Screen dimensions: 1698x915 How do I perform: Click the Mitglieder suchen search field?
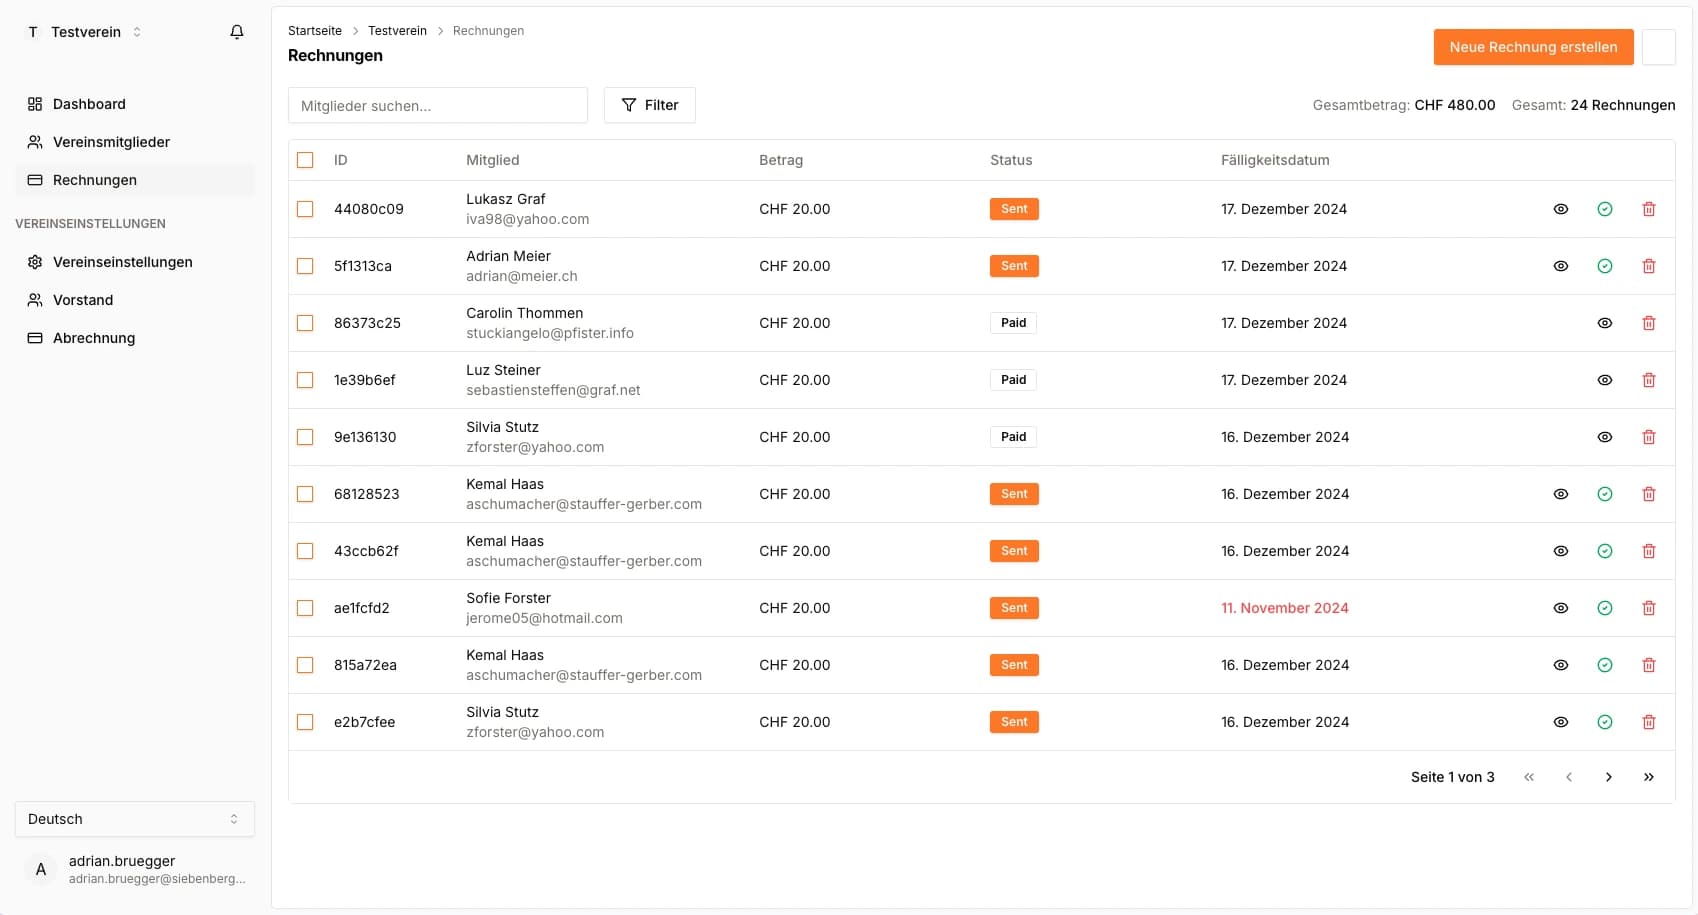[438, 105]
